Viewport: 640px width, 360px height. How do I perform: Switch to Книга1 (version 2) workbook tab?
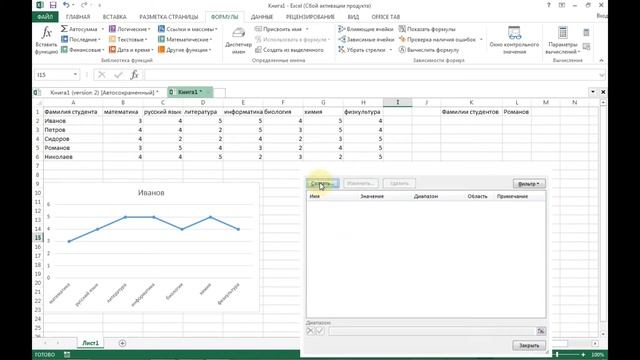(x=104, y=92)
